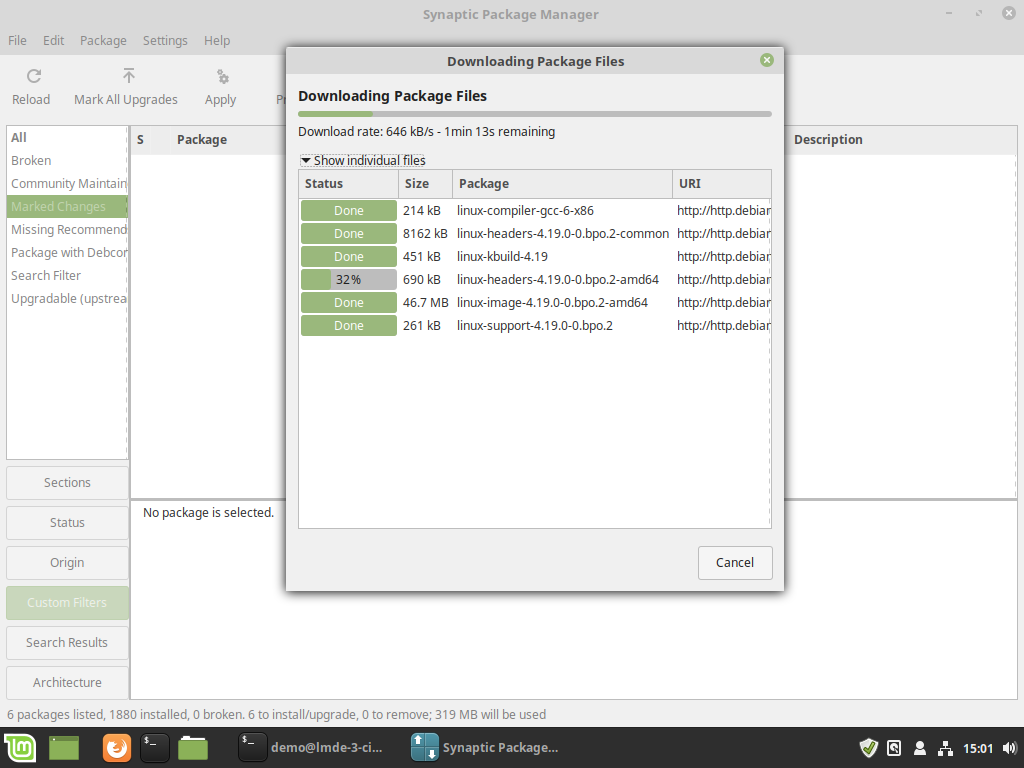Click the Apply gears icon
Screen dimensions: 1024x768
pos(223,77)
